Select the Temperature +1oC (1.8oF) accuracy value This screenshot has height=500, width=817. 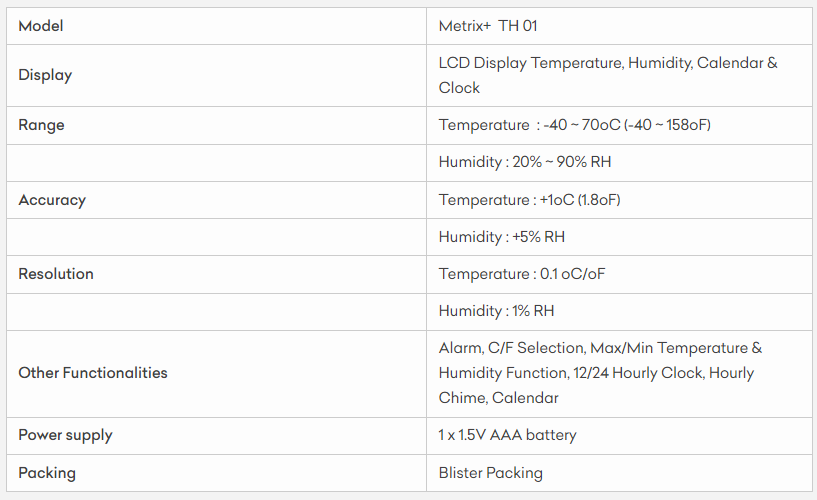click(529, 200)
